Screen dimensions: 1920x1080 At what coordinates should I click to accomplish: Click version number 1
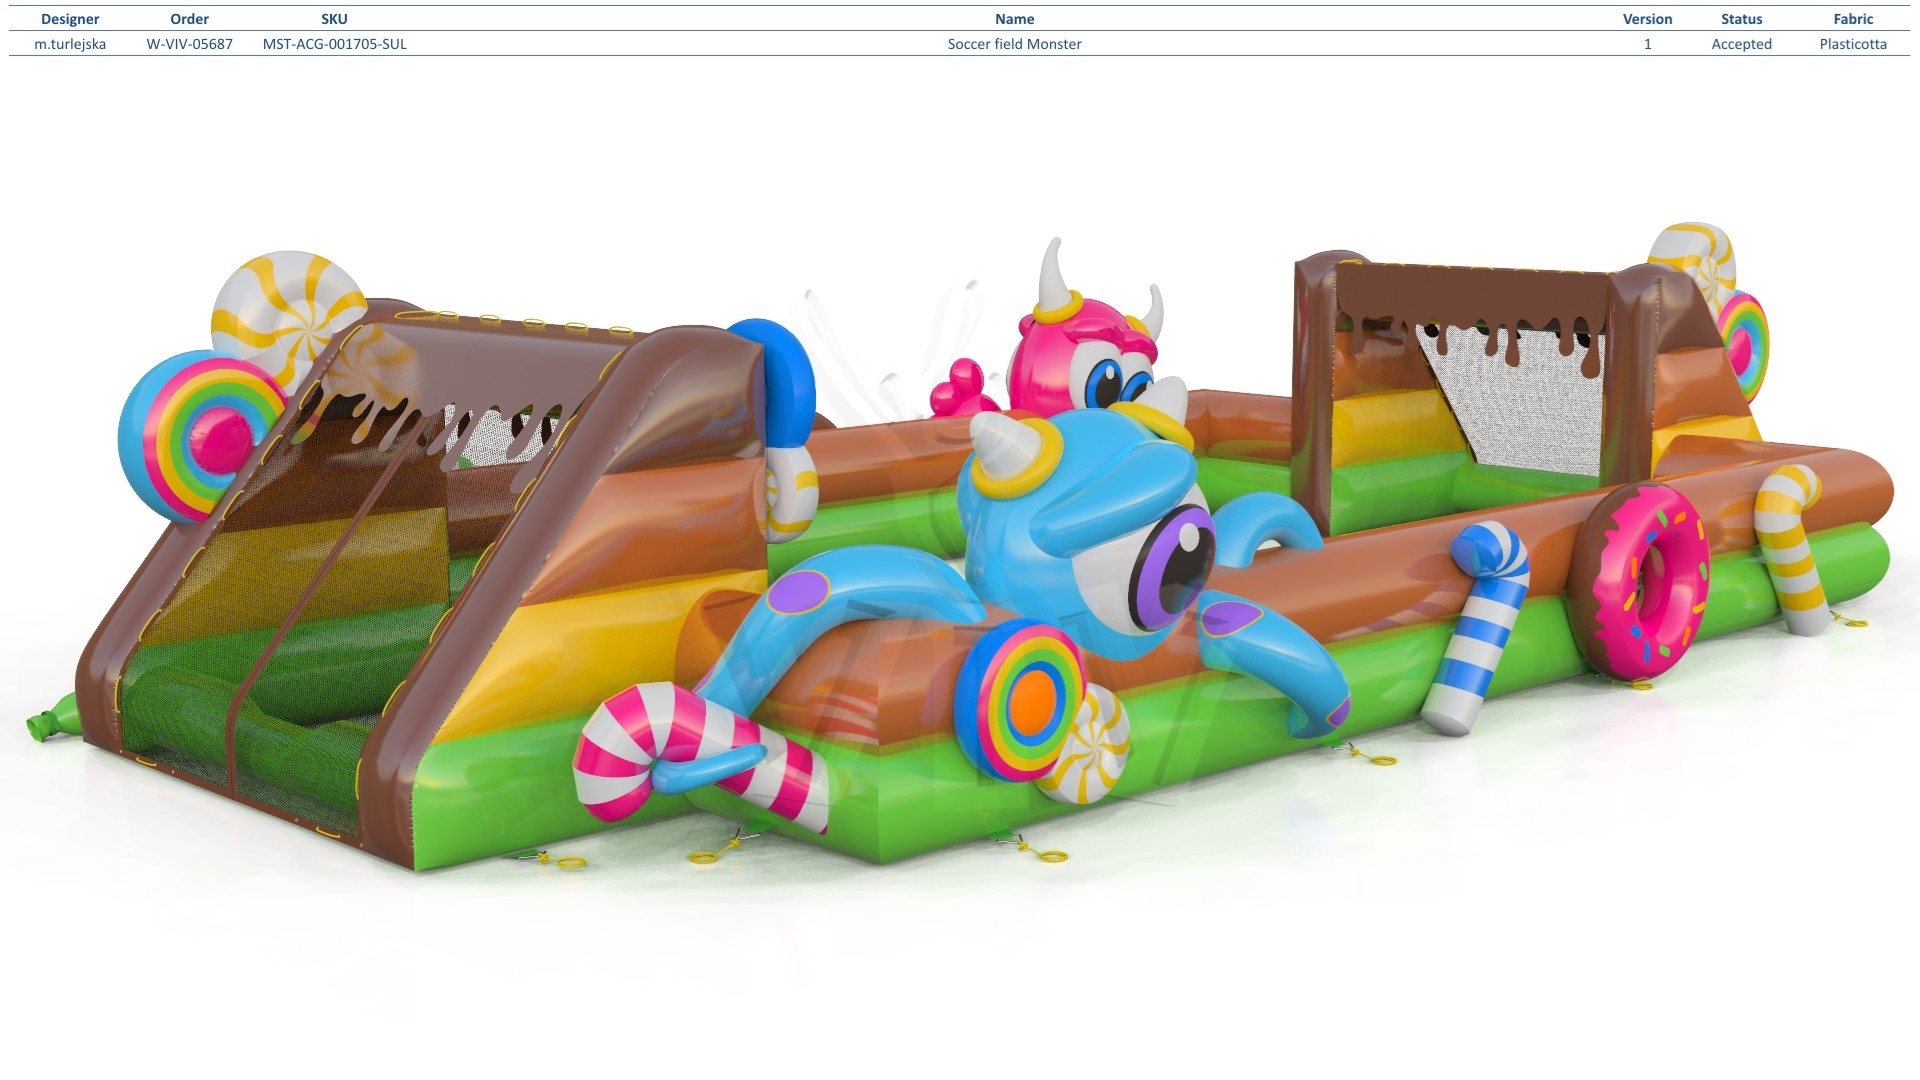click(x=1647, y=44)
